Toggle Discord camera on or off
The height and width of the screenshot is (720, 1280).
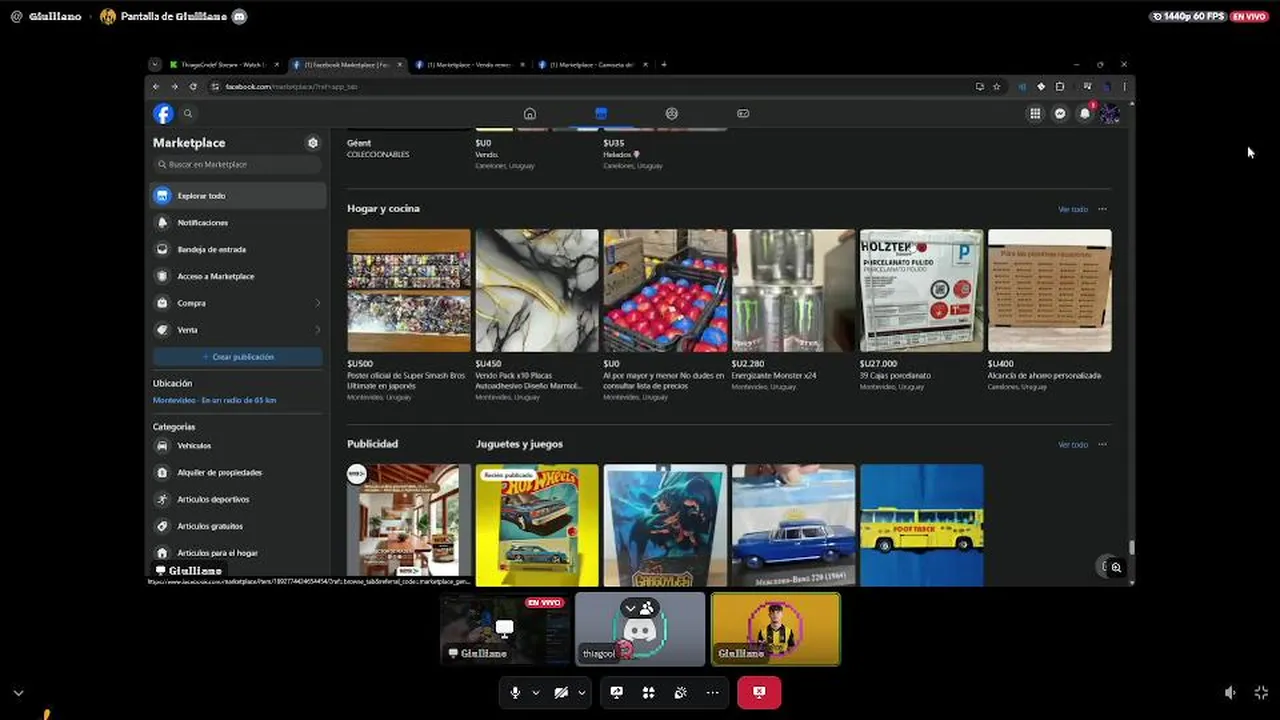(561, 692)
